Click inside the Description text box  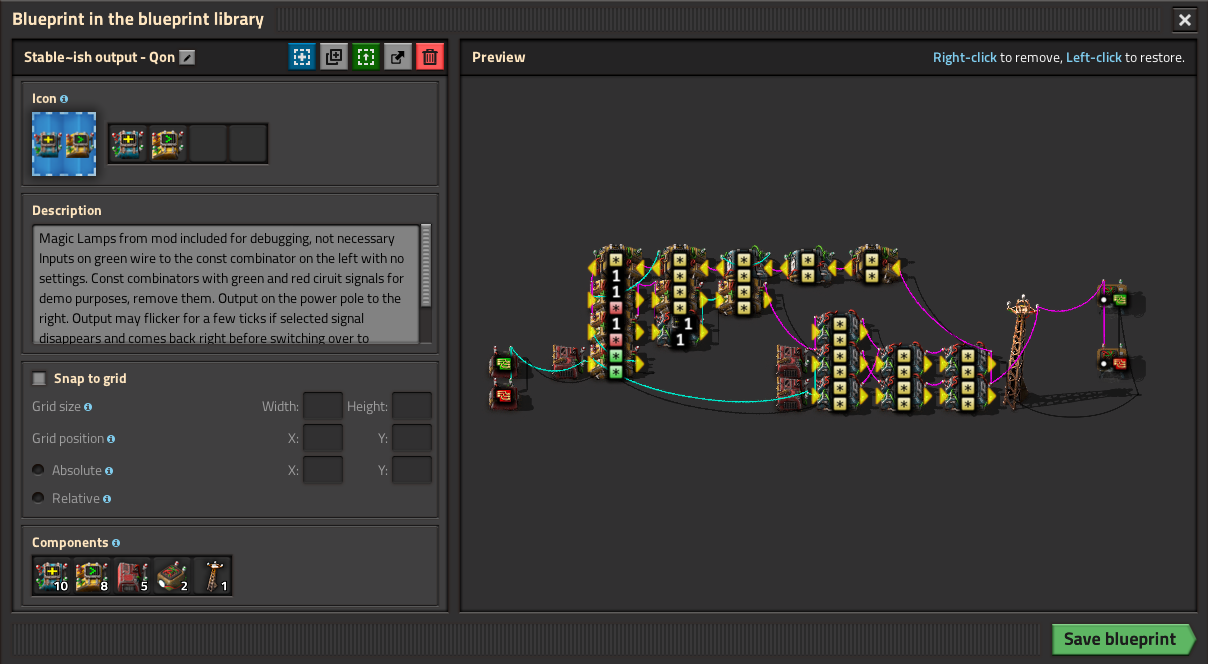click(225, 284)
